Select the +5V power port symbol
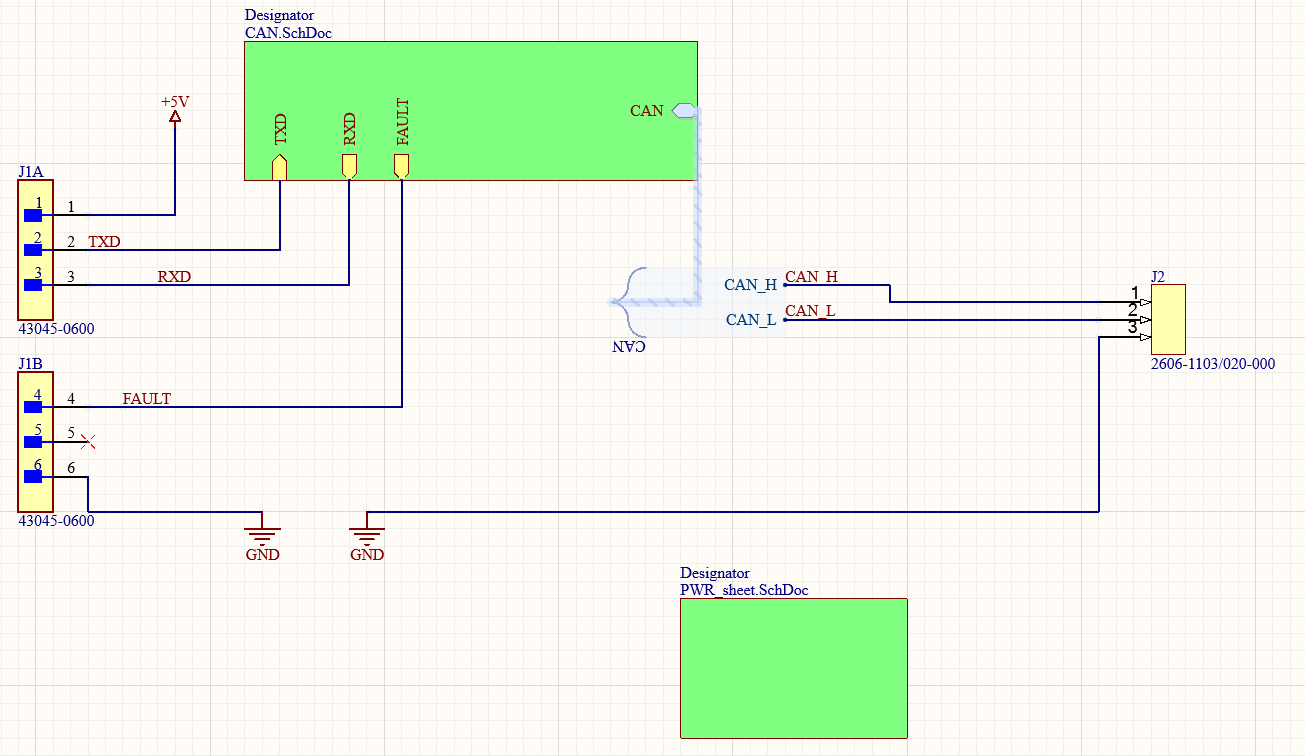 pos(175,116)
